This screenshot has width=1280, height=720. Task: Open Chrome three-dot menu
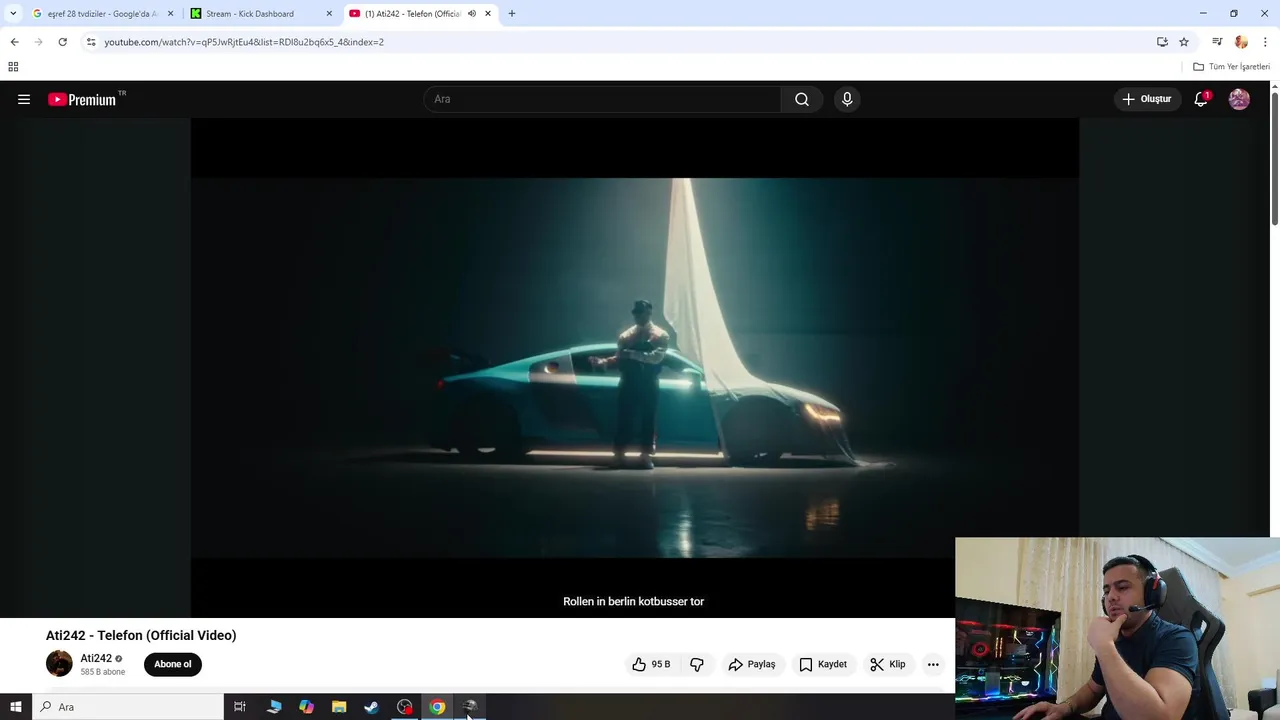coord(1265,42)
